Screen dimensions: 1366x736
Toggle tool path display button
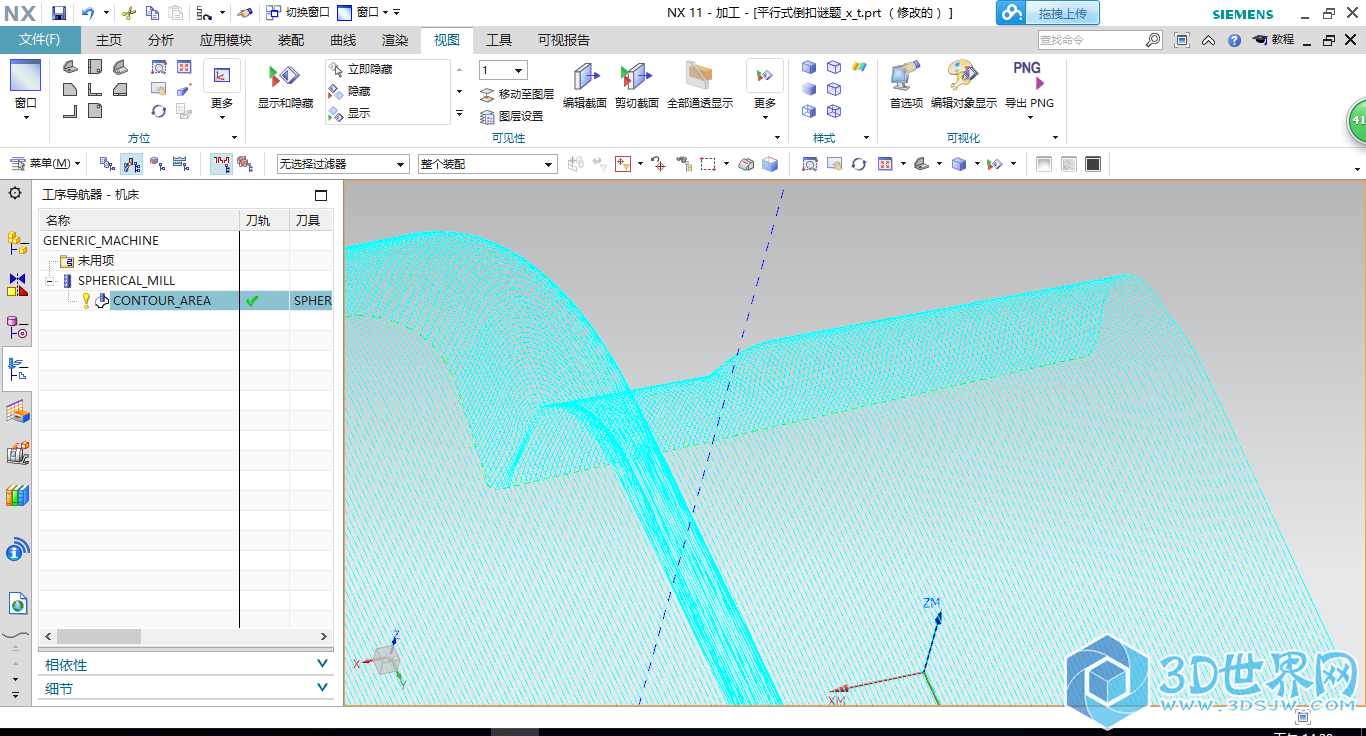coord(221,164)
